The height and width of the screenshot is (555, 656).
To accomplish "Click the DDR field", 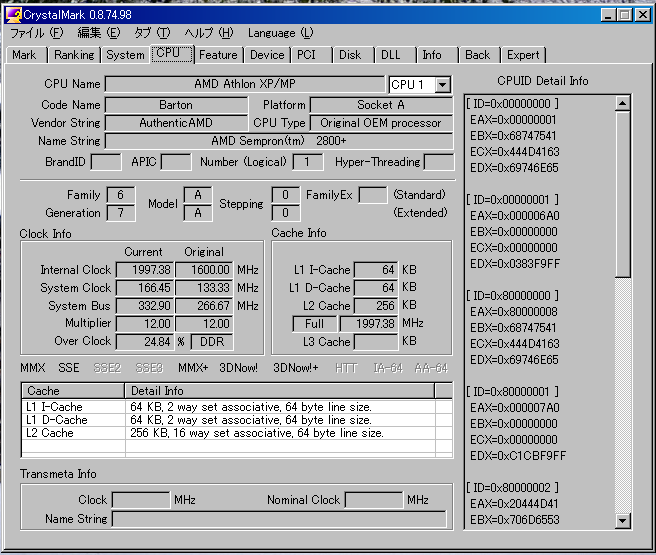I will tap(212, 342).
